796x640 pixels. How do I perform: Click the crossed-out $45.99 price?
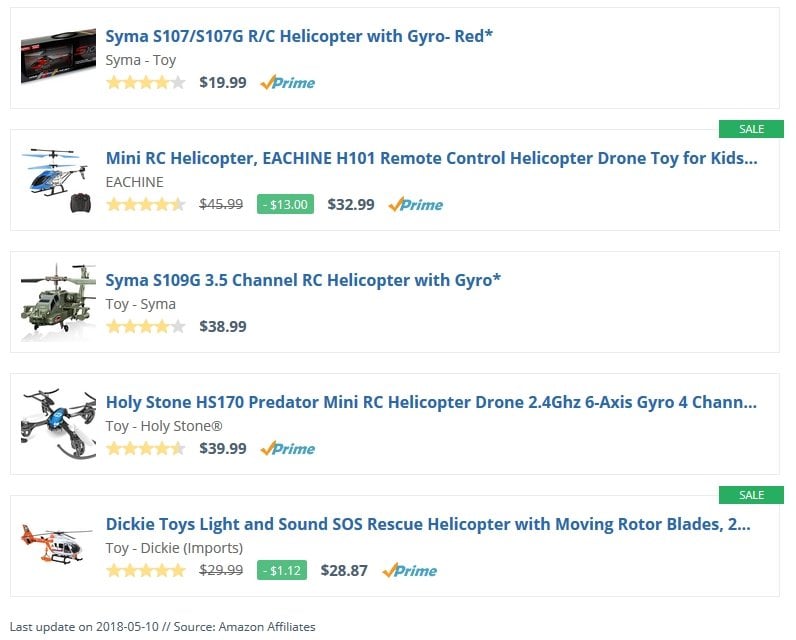221,205
